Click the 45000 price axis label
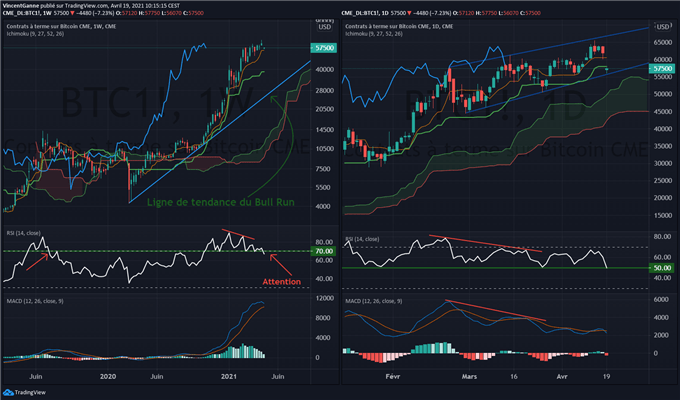680x400 pixels. (663, 111)
